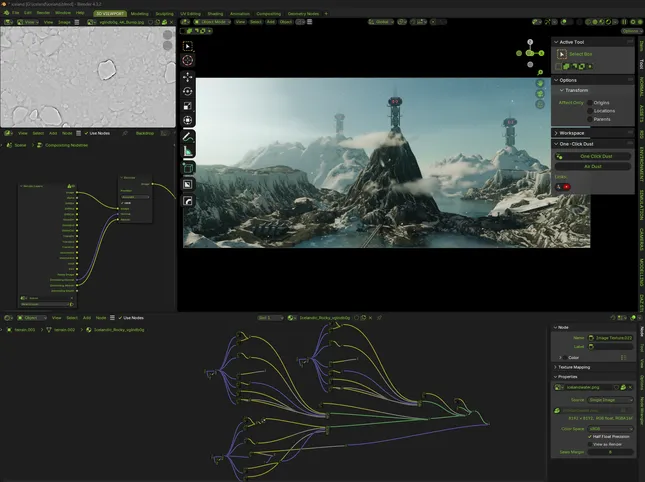Click the Z axis on navigation gizmo

point(530,42)
